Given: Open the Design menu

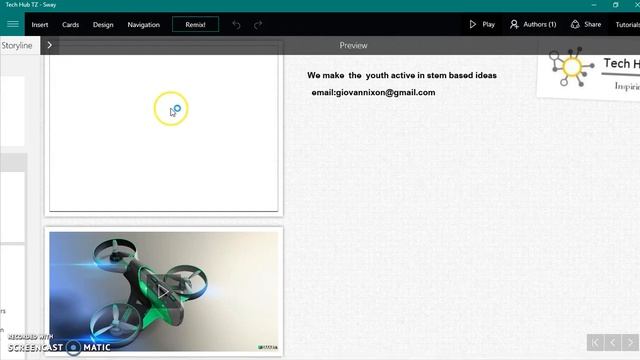Looking at the screenshot, I should 103,24.
